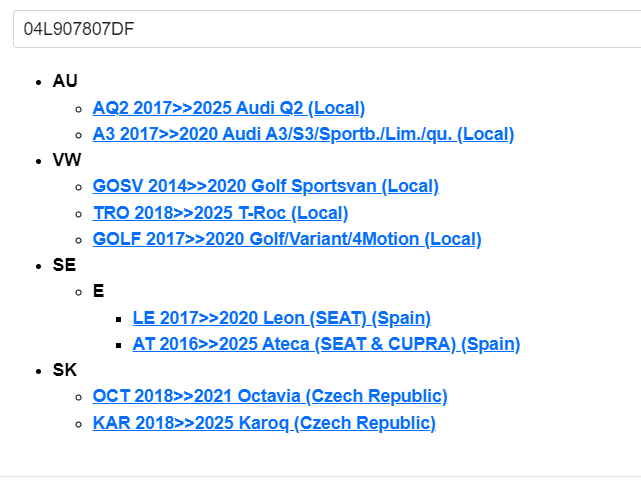
Task: Open the AQ2 Audi Q2 link
Action: click(228, 108)
